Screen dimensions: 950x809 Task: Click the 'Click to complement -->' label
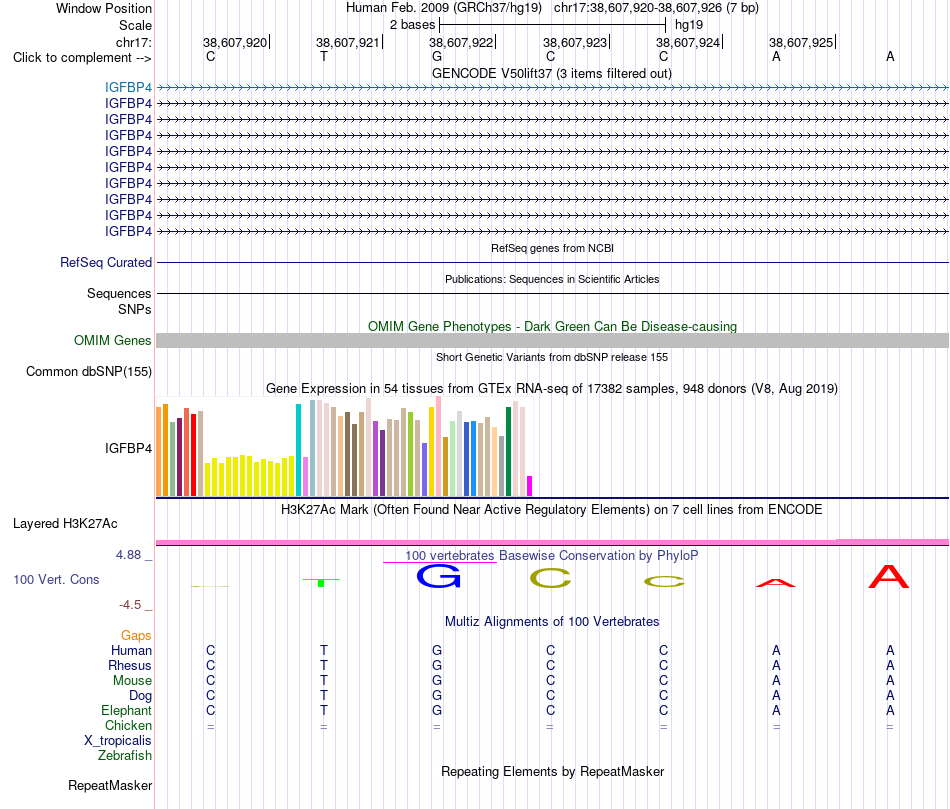click(82, 58)
